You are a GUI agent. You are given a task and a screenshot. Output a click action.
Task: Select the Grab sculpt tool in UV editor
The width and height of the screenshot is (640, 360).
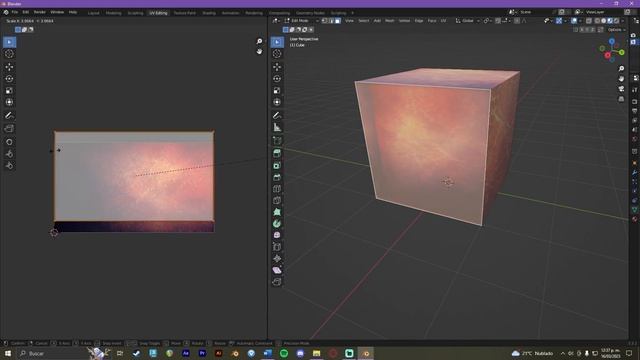(x=9, y=142)
